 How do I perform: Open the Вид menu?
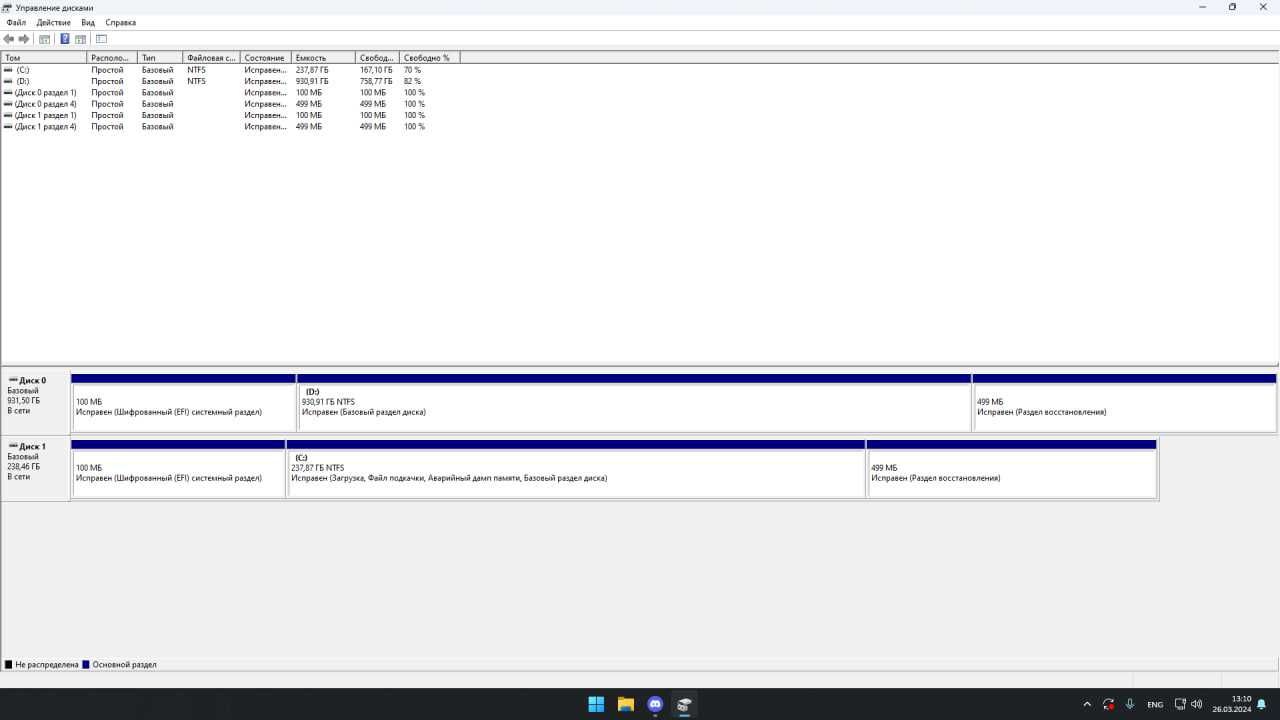pyautogui.click(x=88, y=22)
